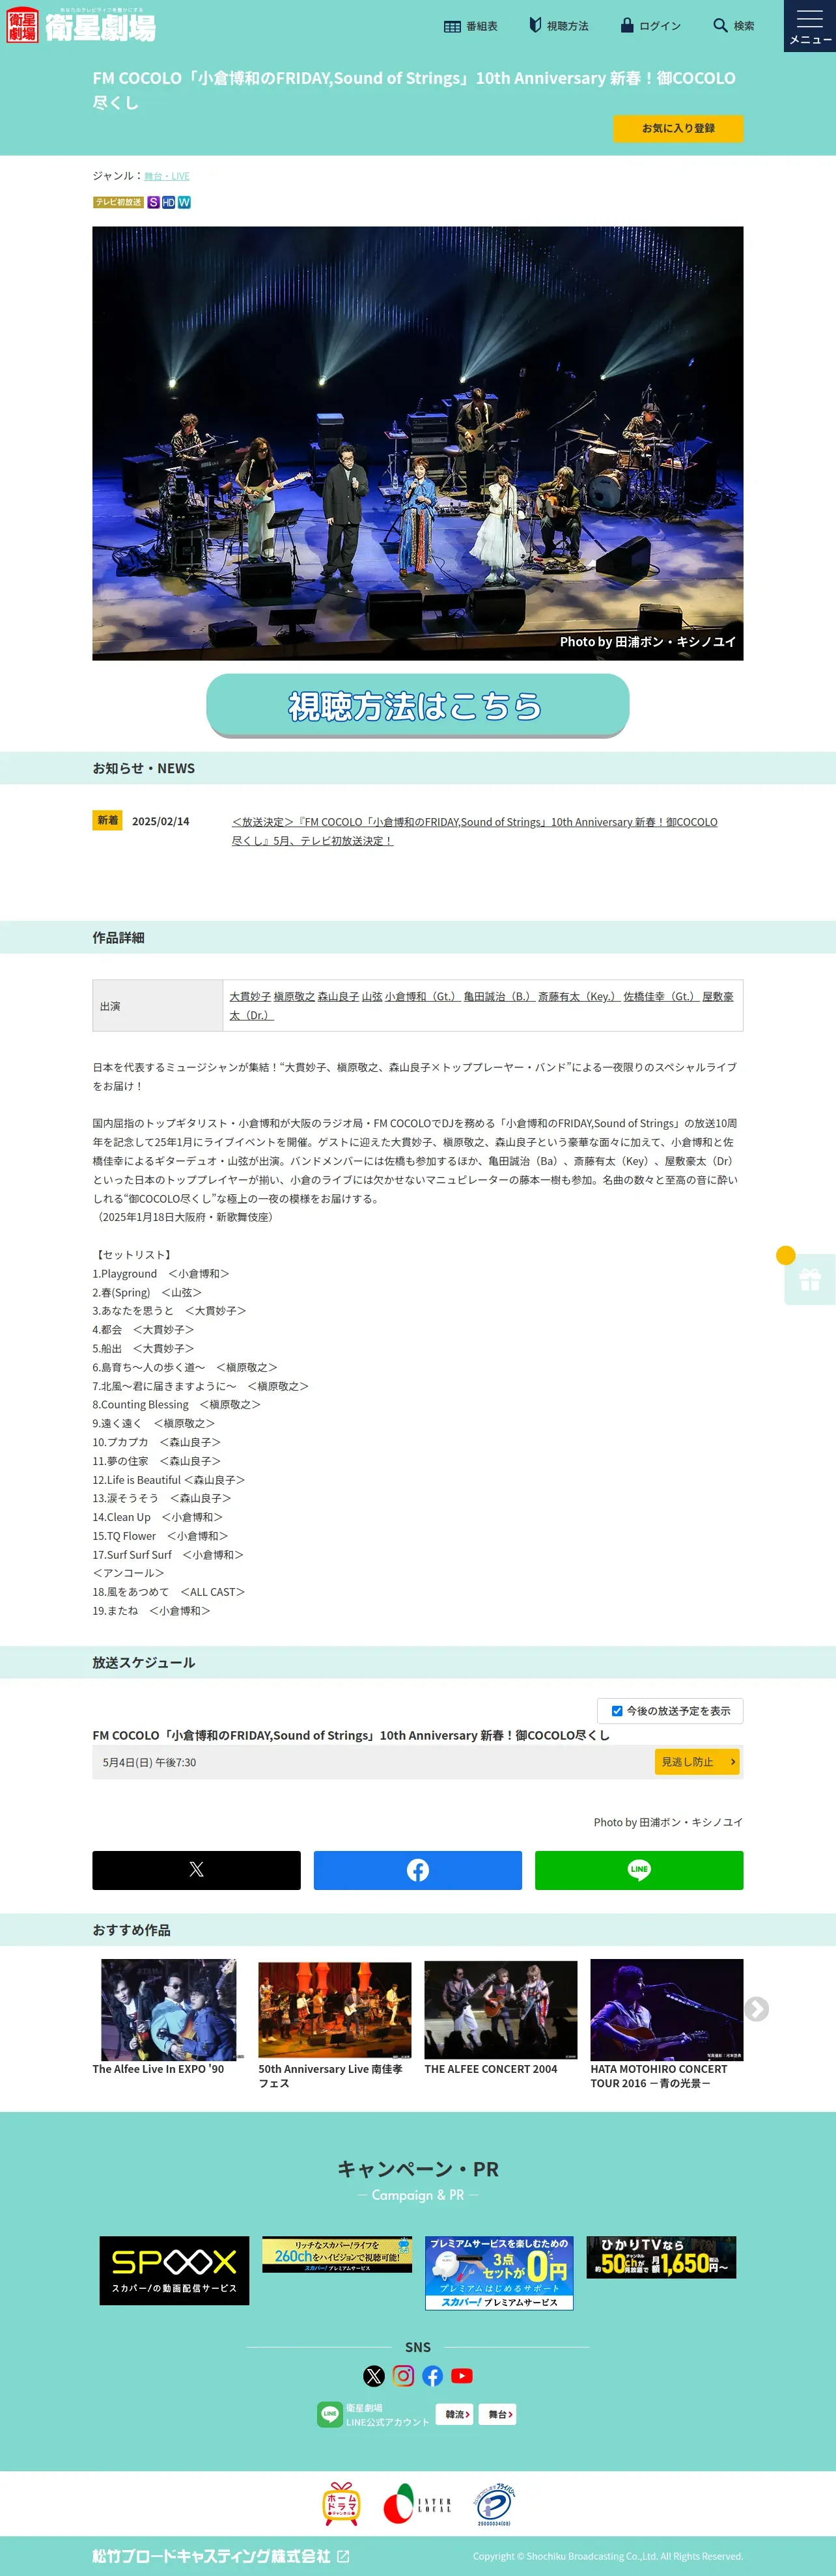
Task: Open the 韓流 LINE account button
Action: click(455, 2414)
